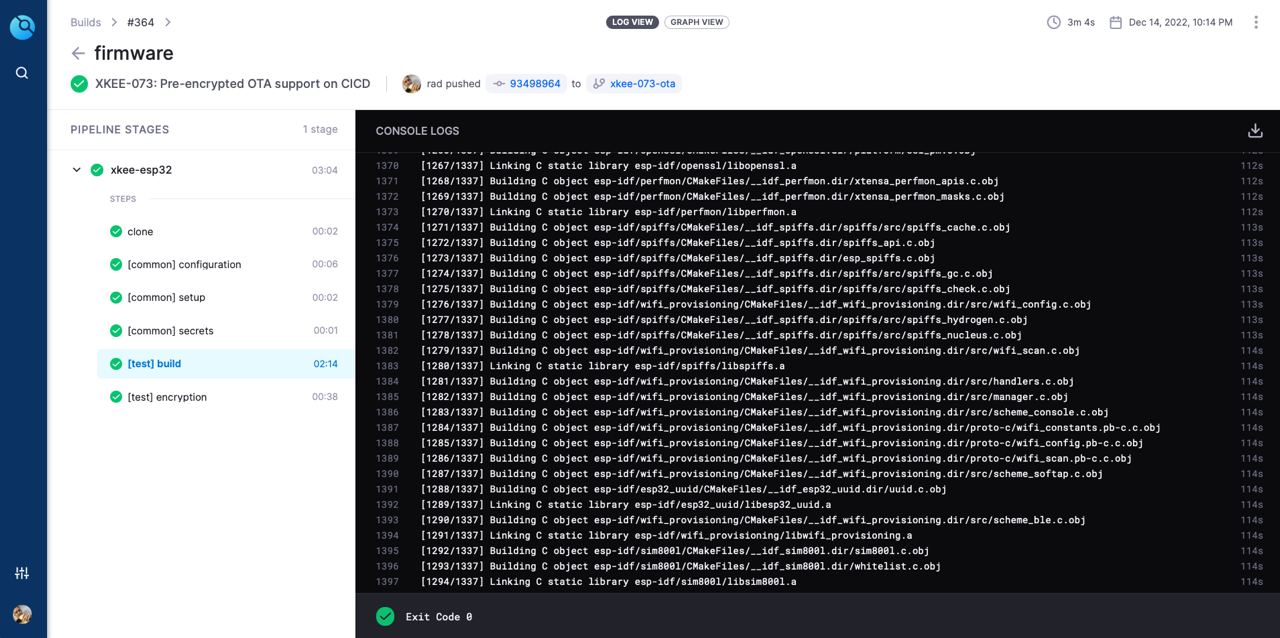Click the green check of clone step
This screenshot has height=638, width=1280.
(x=116, y=232)
